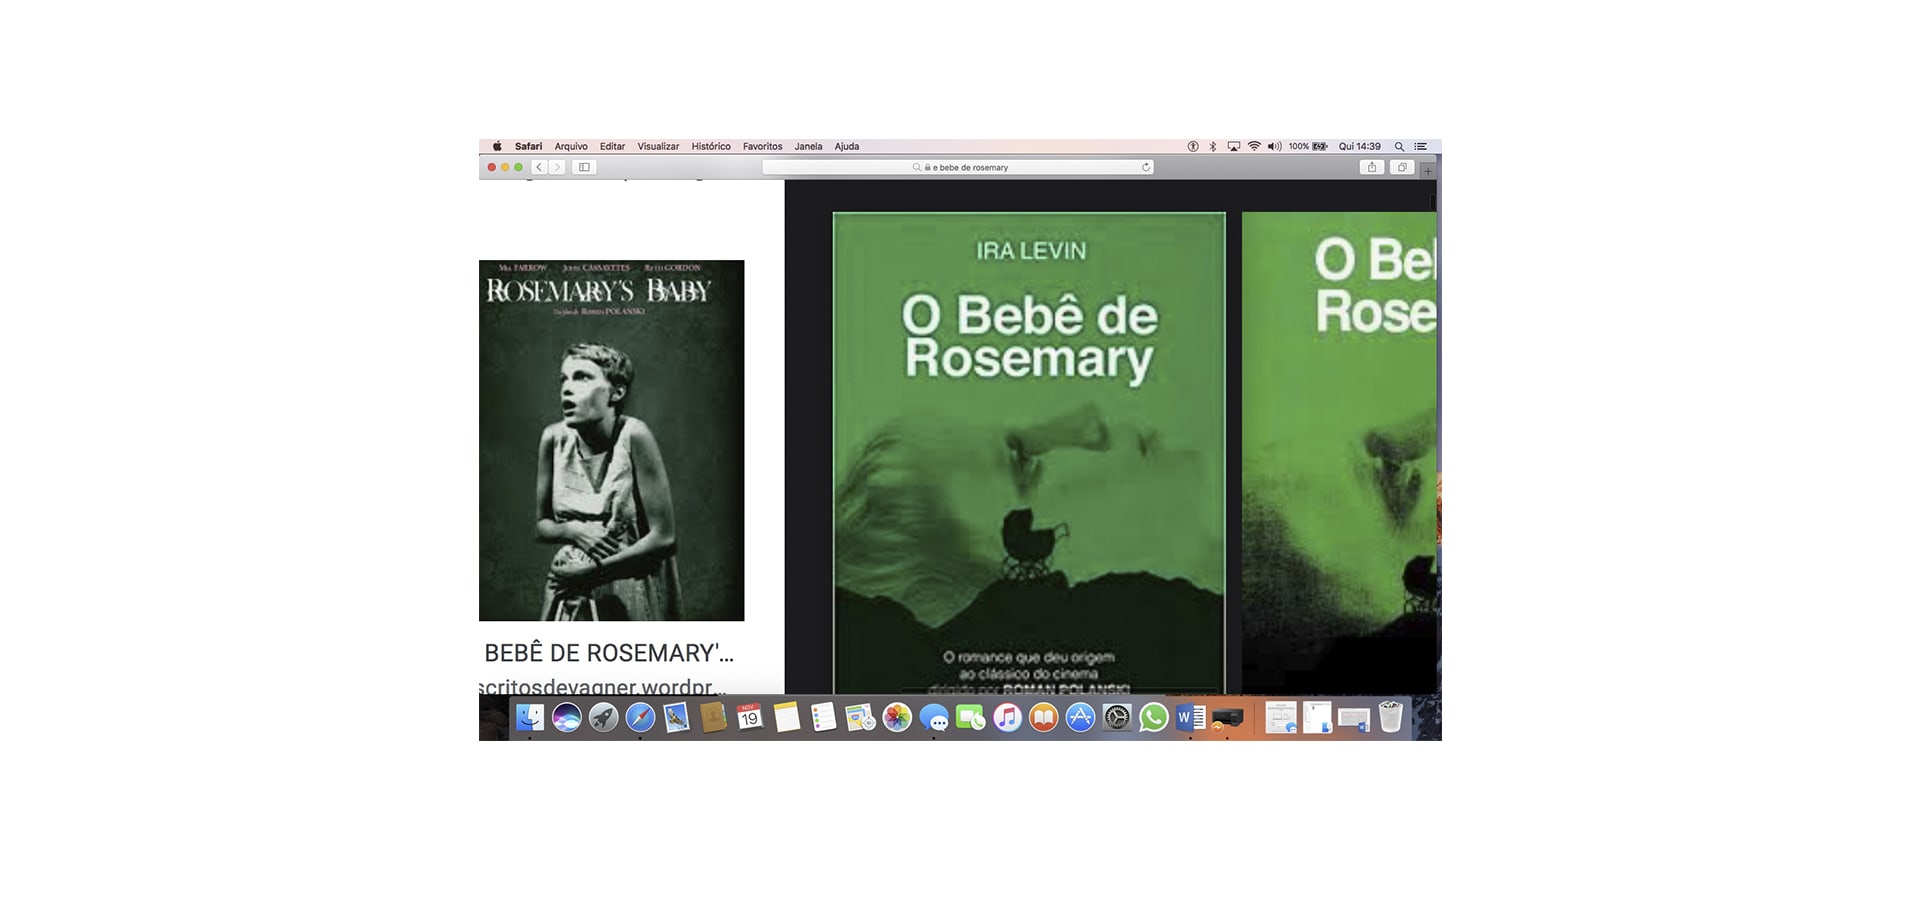Click the address bar showing 'e bebe de rosemary'
Viewport: 1920px width, 900px height.
[x=958, y=167]
